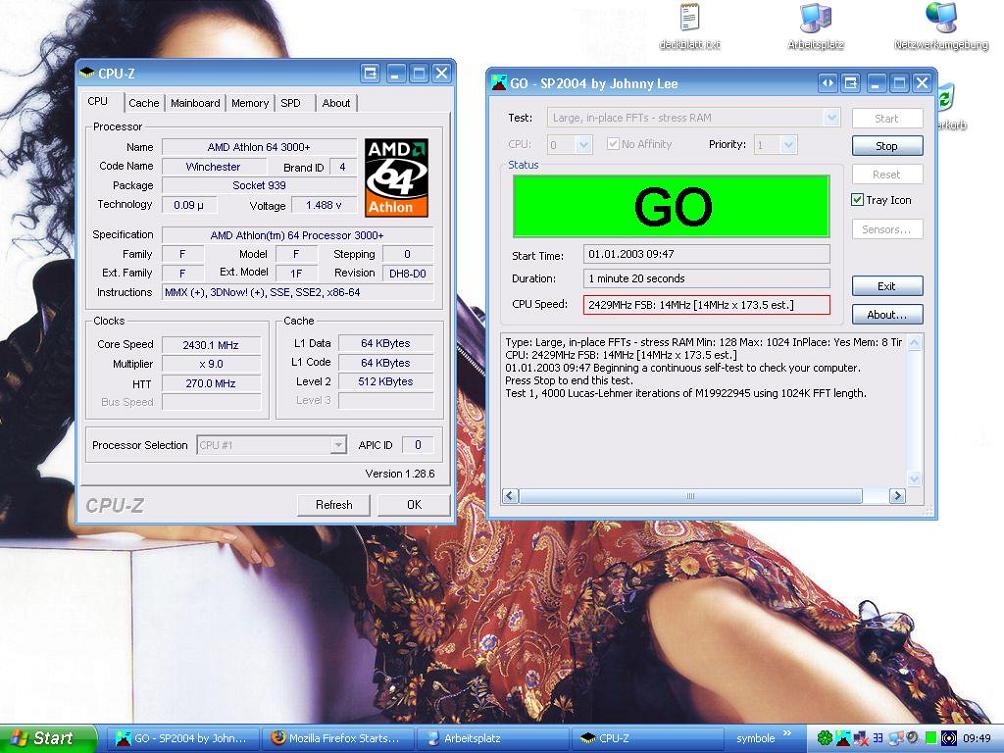
Task: Click the volume speaker tray icon
Action: (x=912, y=738)
